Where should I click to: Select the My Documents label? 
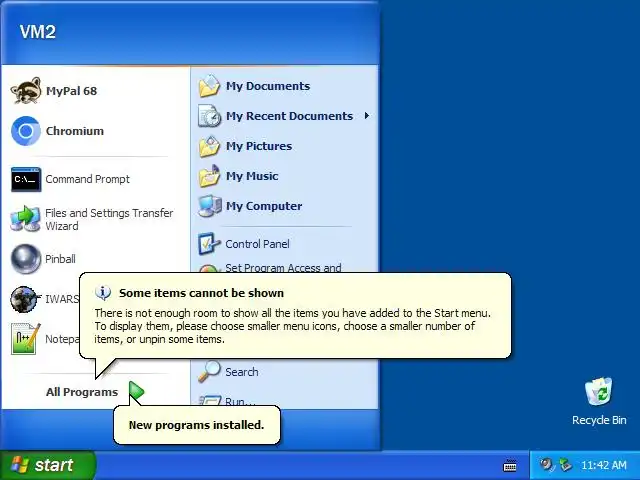pos(268,86)
